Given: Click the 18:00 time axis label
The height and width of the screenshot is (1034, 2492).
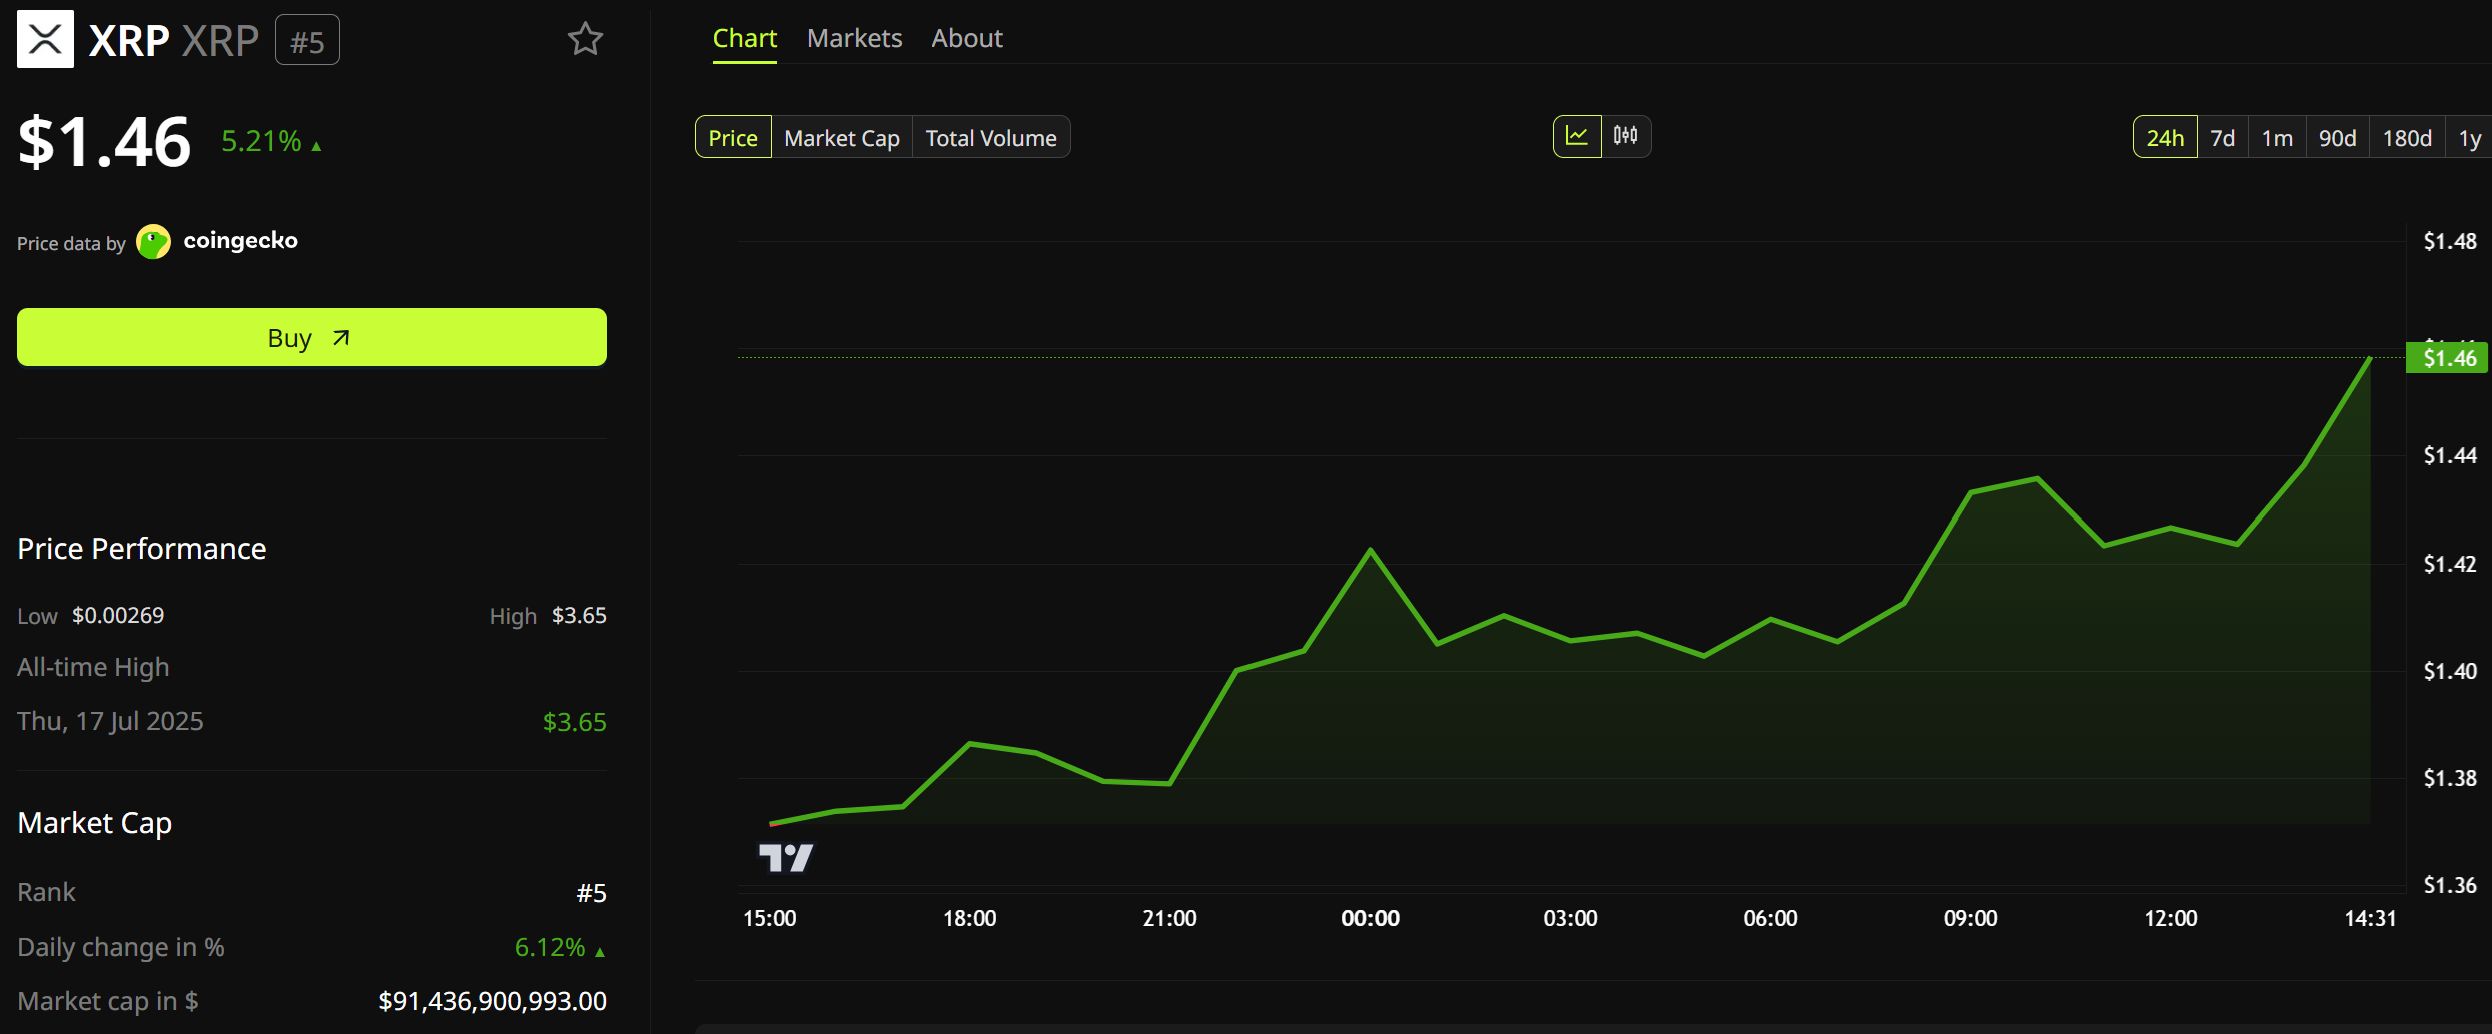Looking at the screenshot, I should click(970, 918).
